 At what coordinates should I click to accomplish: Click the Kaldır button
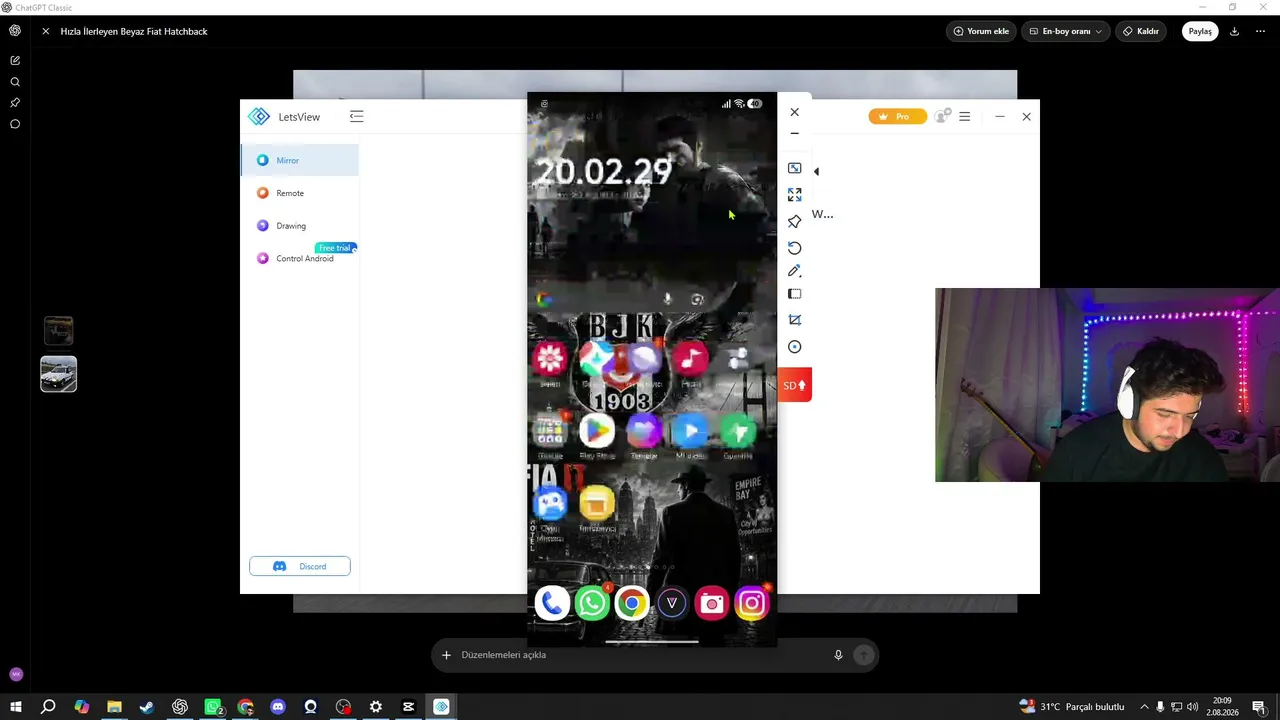1141,31
